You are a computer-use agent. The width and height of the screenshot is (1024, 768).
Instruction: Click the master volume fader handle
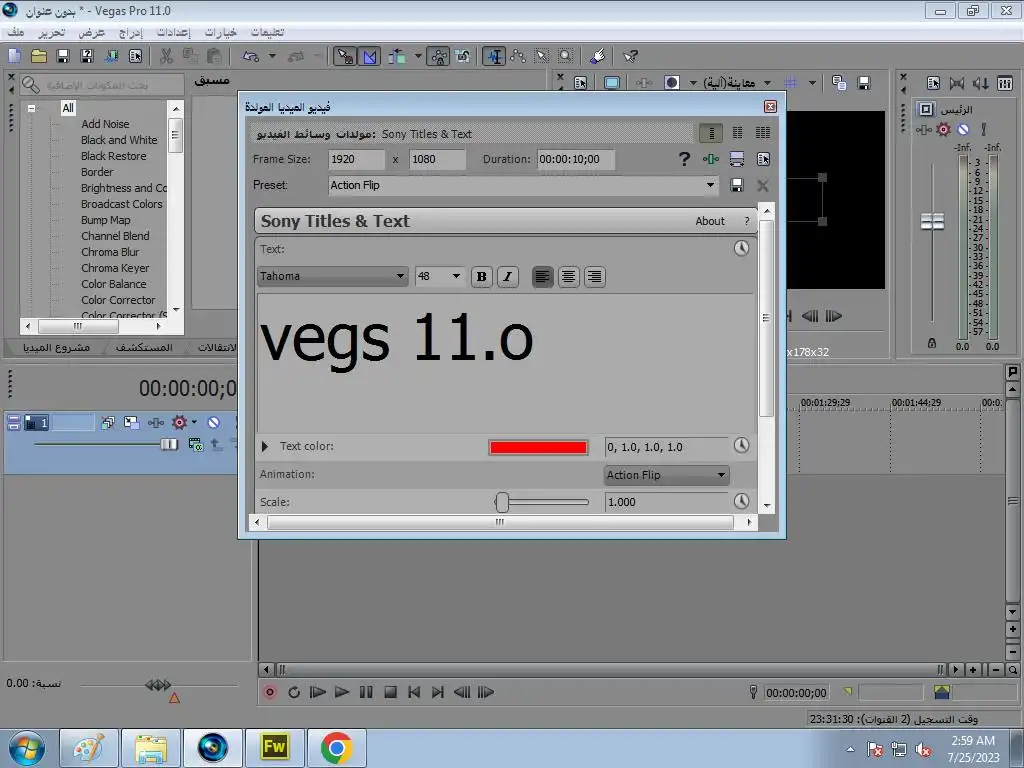pyautogui.click(x=932, y=222)
